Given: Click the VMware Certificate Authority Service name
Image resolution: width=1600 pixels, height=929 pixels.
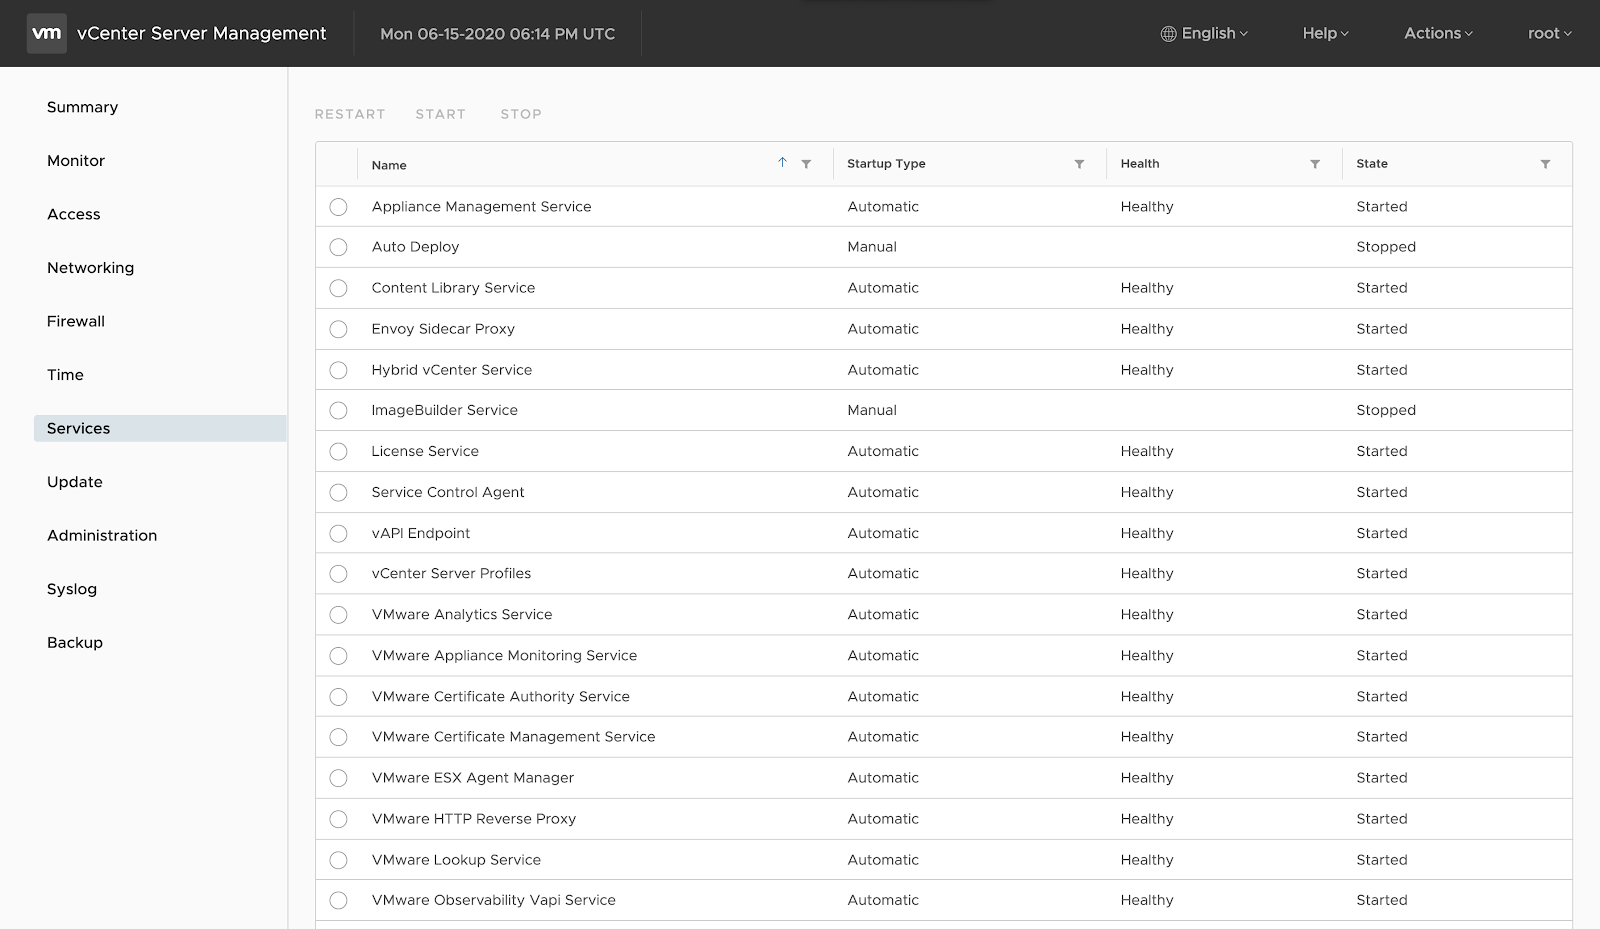Looking at the screenshot, I should click(501, 696).
